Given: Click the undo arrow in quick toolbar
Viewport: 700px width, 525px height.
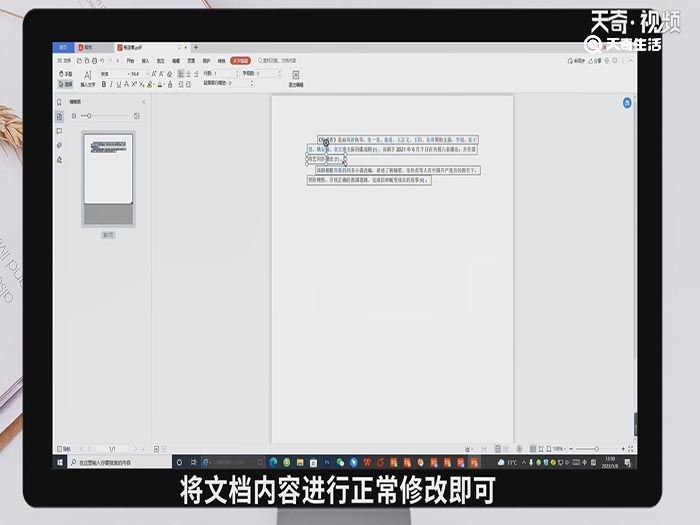Looking at the screenshot, I should 102,60.
